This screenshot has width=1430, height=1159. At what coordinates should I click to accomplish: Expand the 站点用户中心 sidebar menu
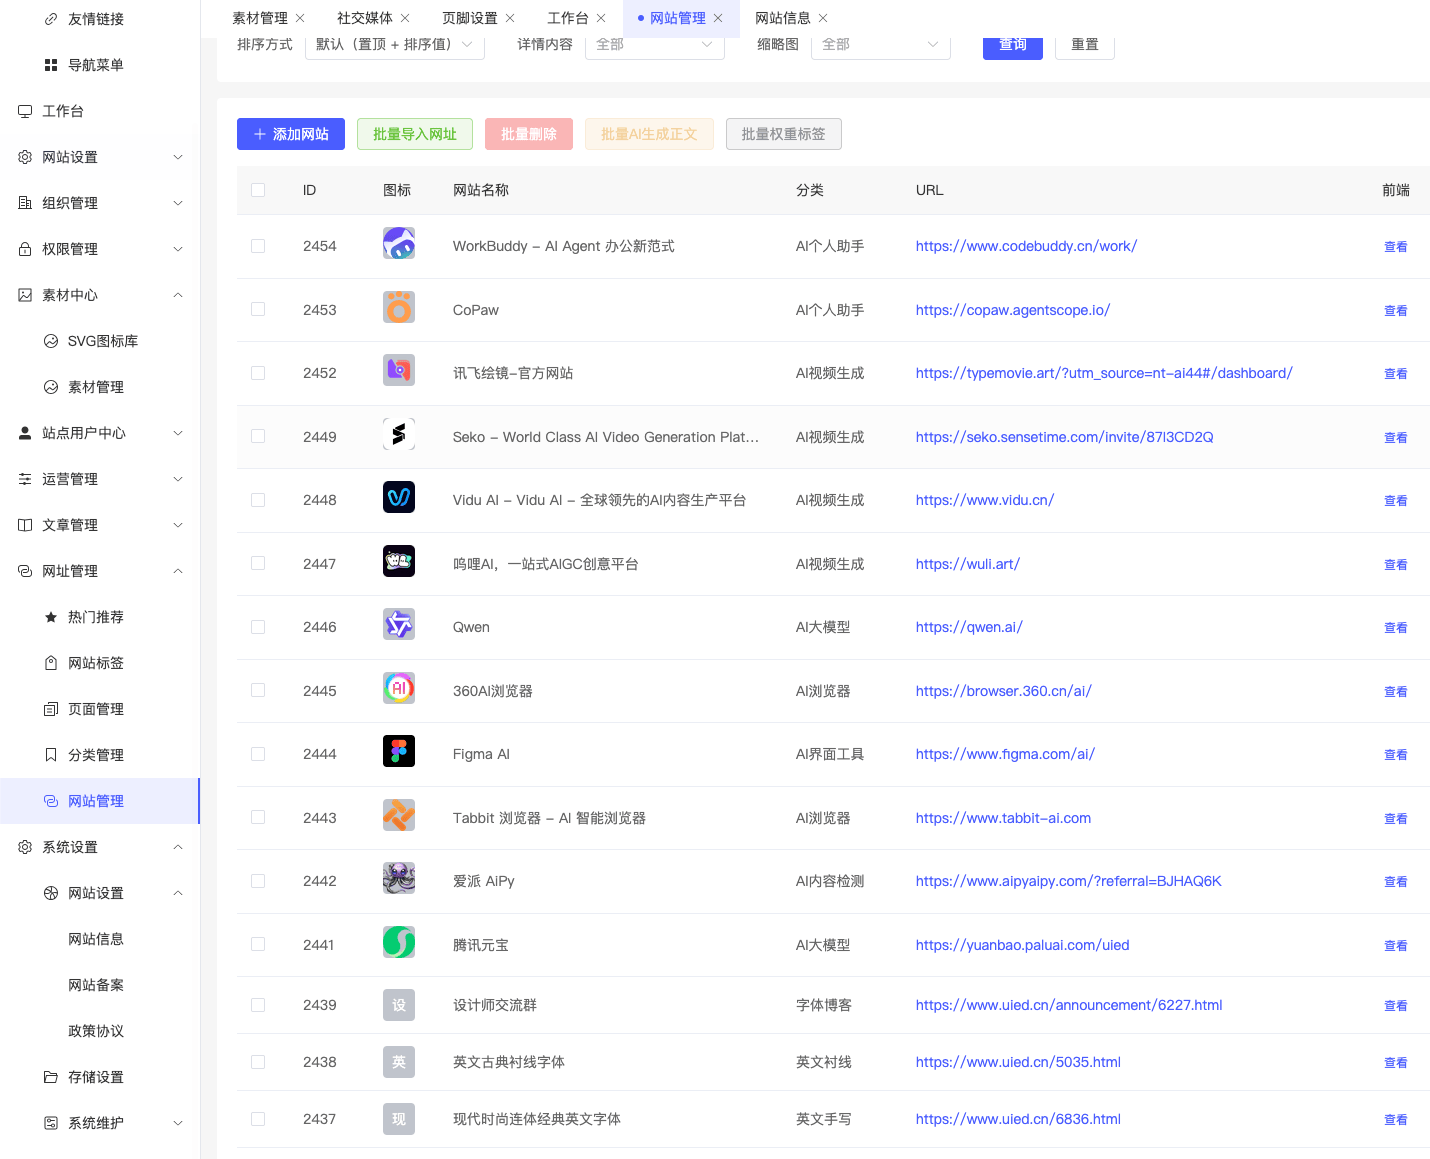(x=100, y=433)
